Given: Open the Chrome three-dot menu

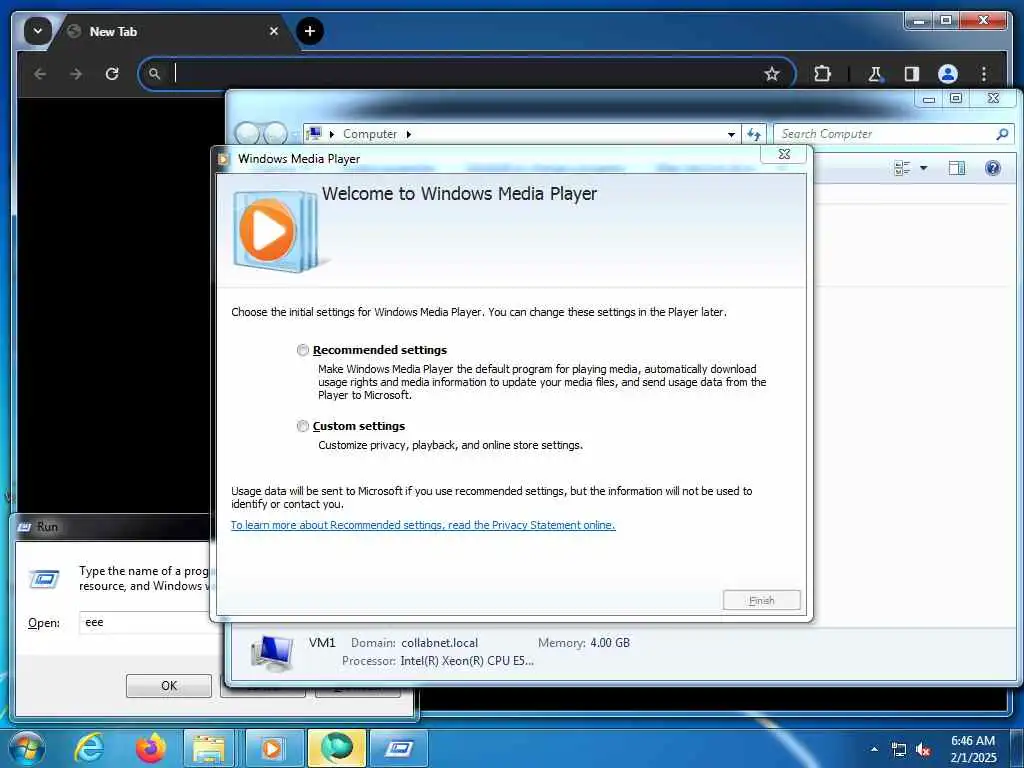Looking at the screenshot, I should click(984, 74).
